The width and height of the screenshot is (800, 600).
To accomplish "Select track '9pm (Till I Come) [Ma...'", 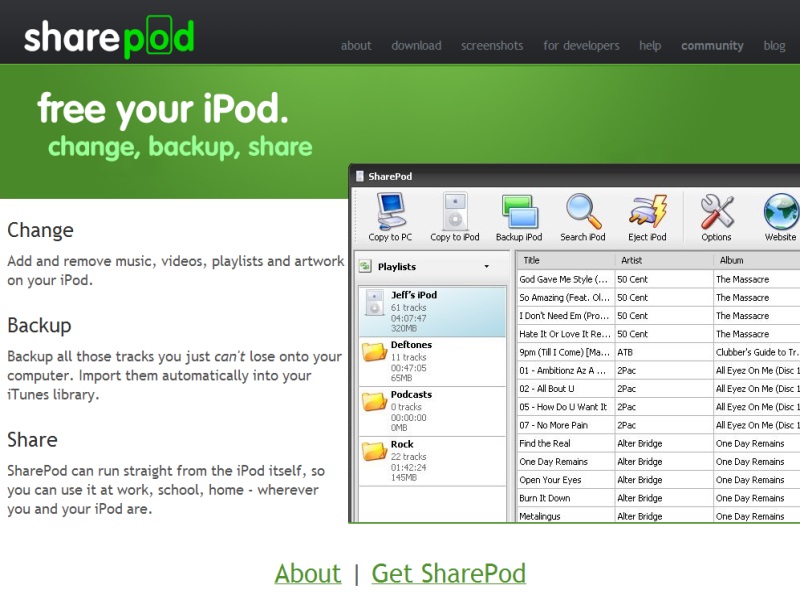I will point(564,352).
